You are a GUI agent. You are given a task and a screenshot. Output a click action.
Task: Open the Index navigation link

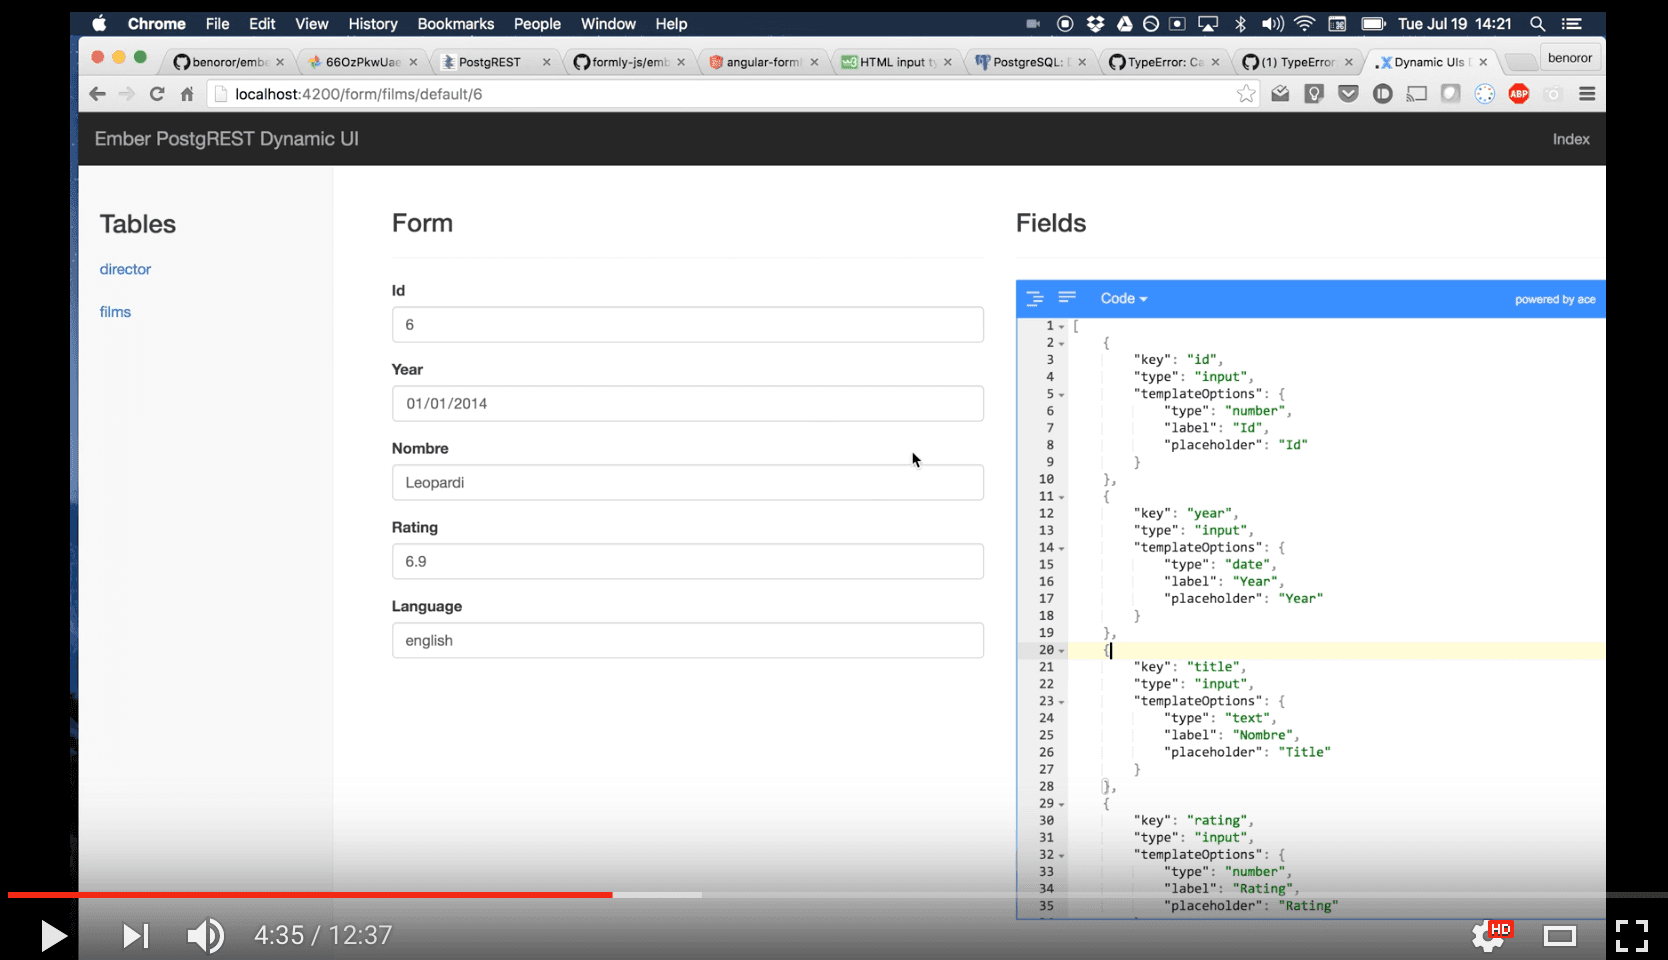(1570, 139)
